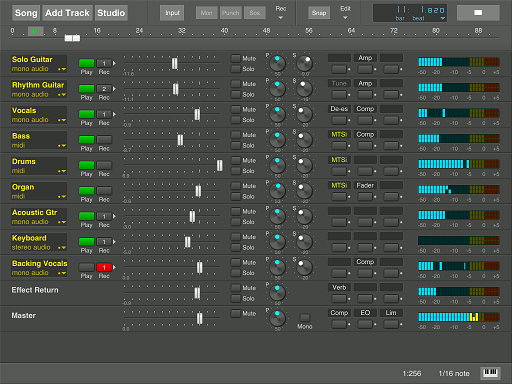Toggle Play on the Bass track
This screenshot has width=512, height=384.
pyautogui.click(x=86, y=140)
